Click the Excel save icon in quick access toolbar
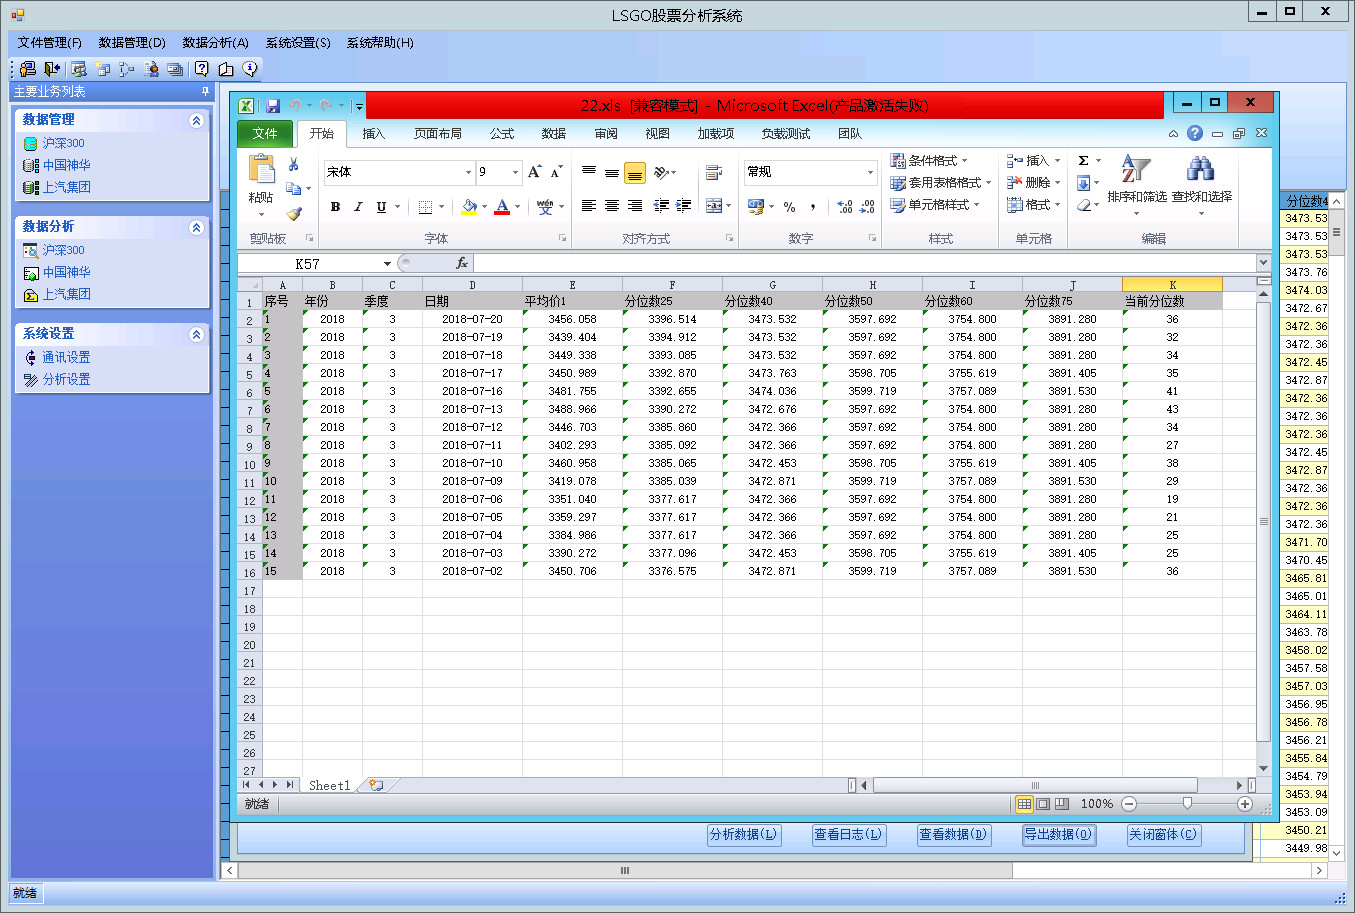The height and width of the screenshot is (913, 1355). click(272, 105)
